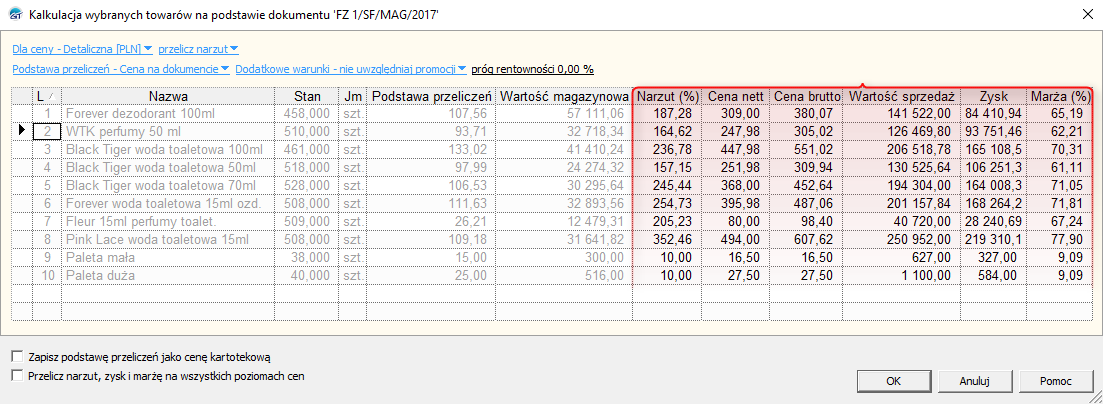Viewport: 1103px width, 404px height.
Task: Click Wartość sprzedaż cell 250 952,00
Action: coord(902,239)
